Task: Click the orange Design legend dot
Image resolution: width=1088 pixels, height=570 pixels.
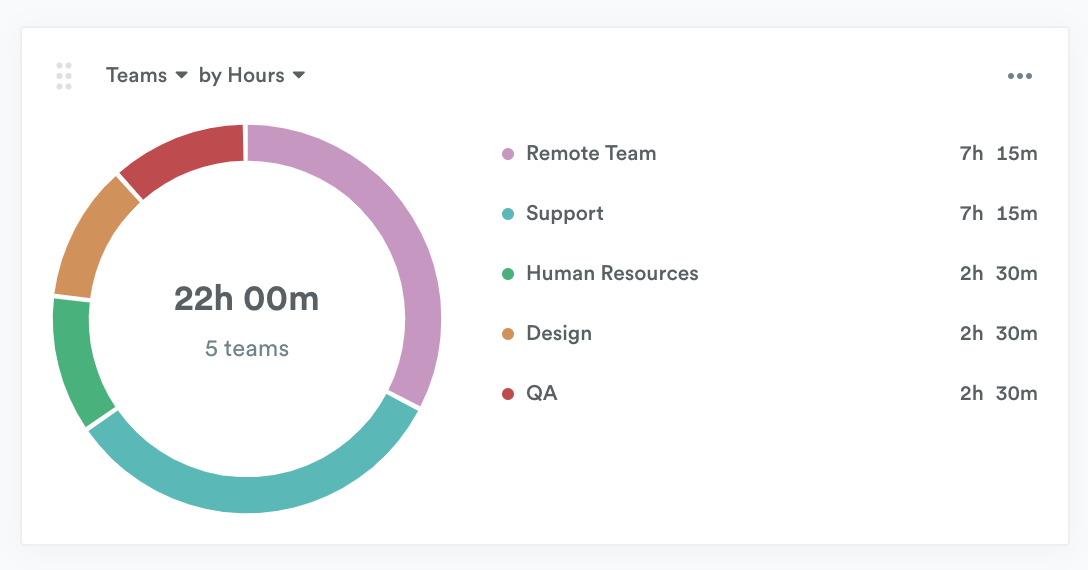Action: pos(508,334)
